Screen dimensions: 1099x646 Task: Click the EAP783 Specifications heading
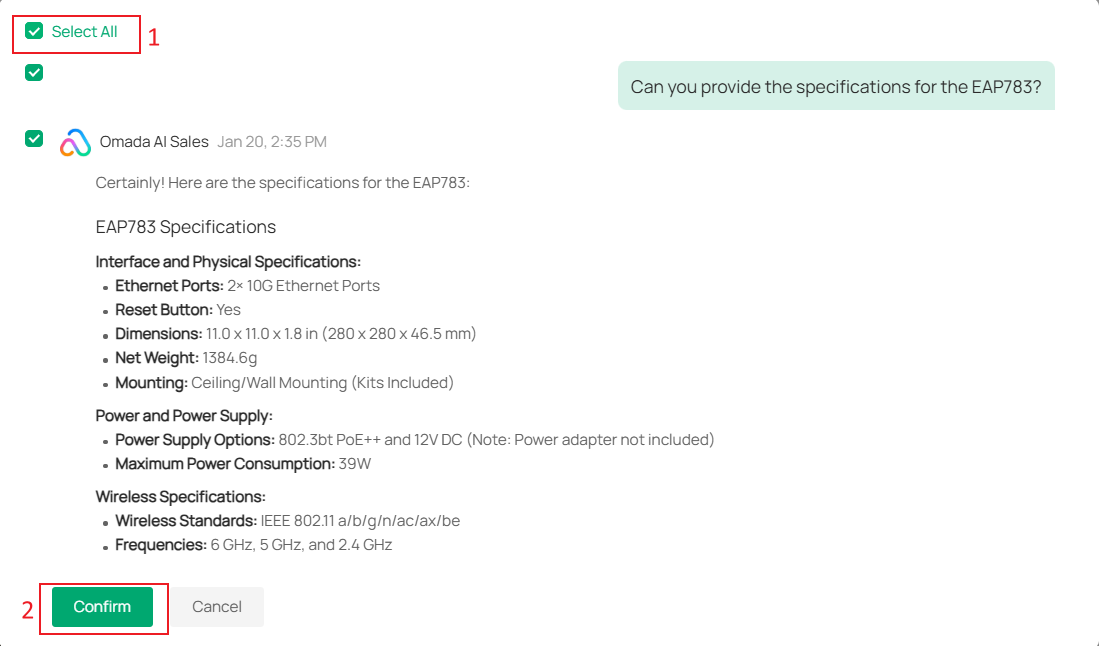point(184,227)
